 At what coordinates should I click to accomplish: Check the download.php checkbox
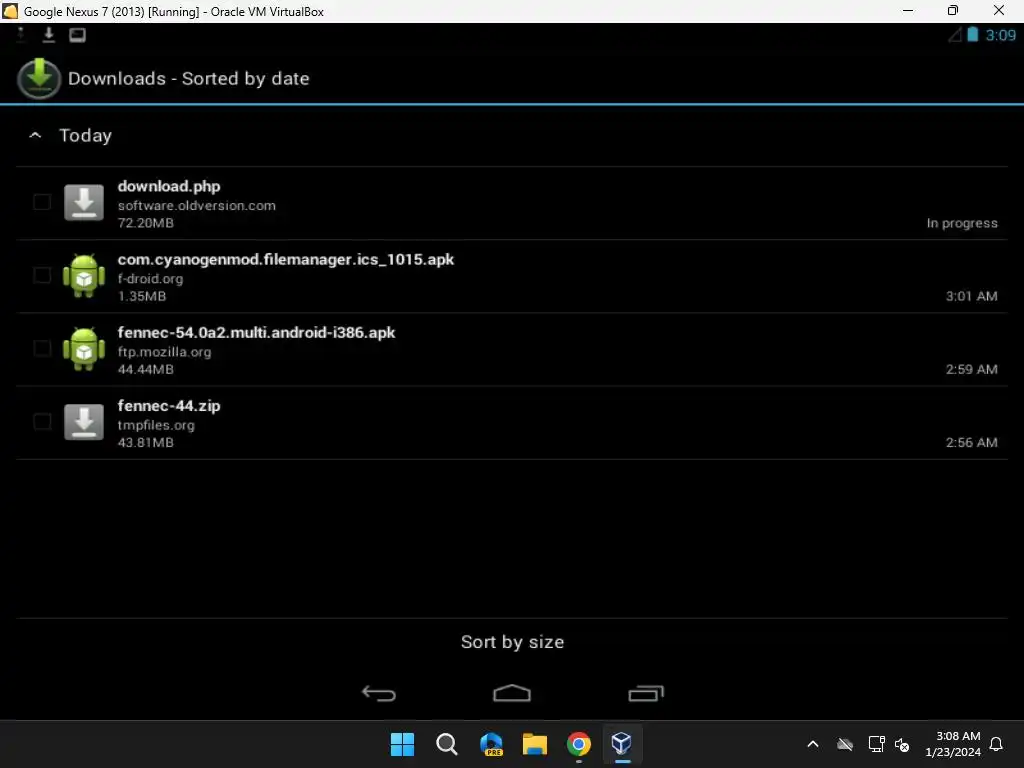pyautogui.click(x=42, y=202)
